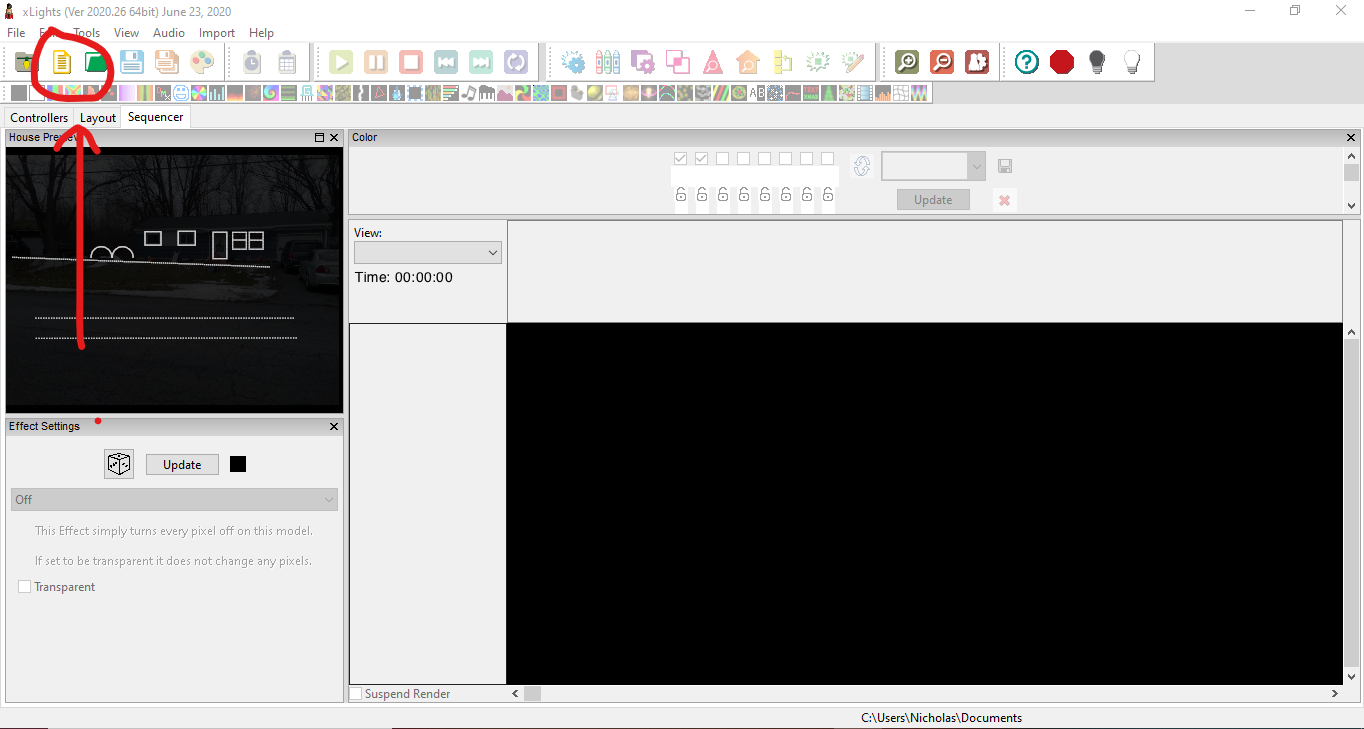The image size is (1364, 729).
Task: Enable the Suspend Render checkbox
Action: pos(355,694)
